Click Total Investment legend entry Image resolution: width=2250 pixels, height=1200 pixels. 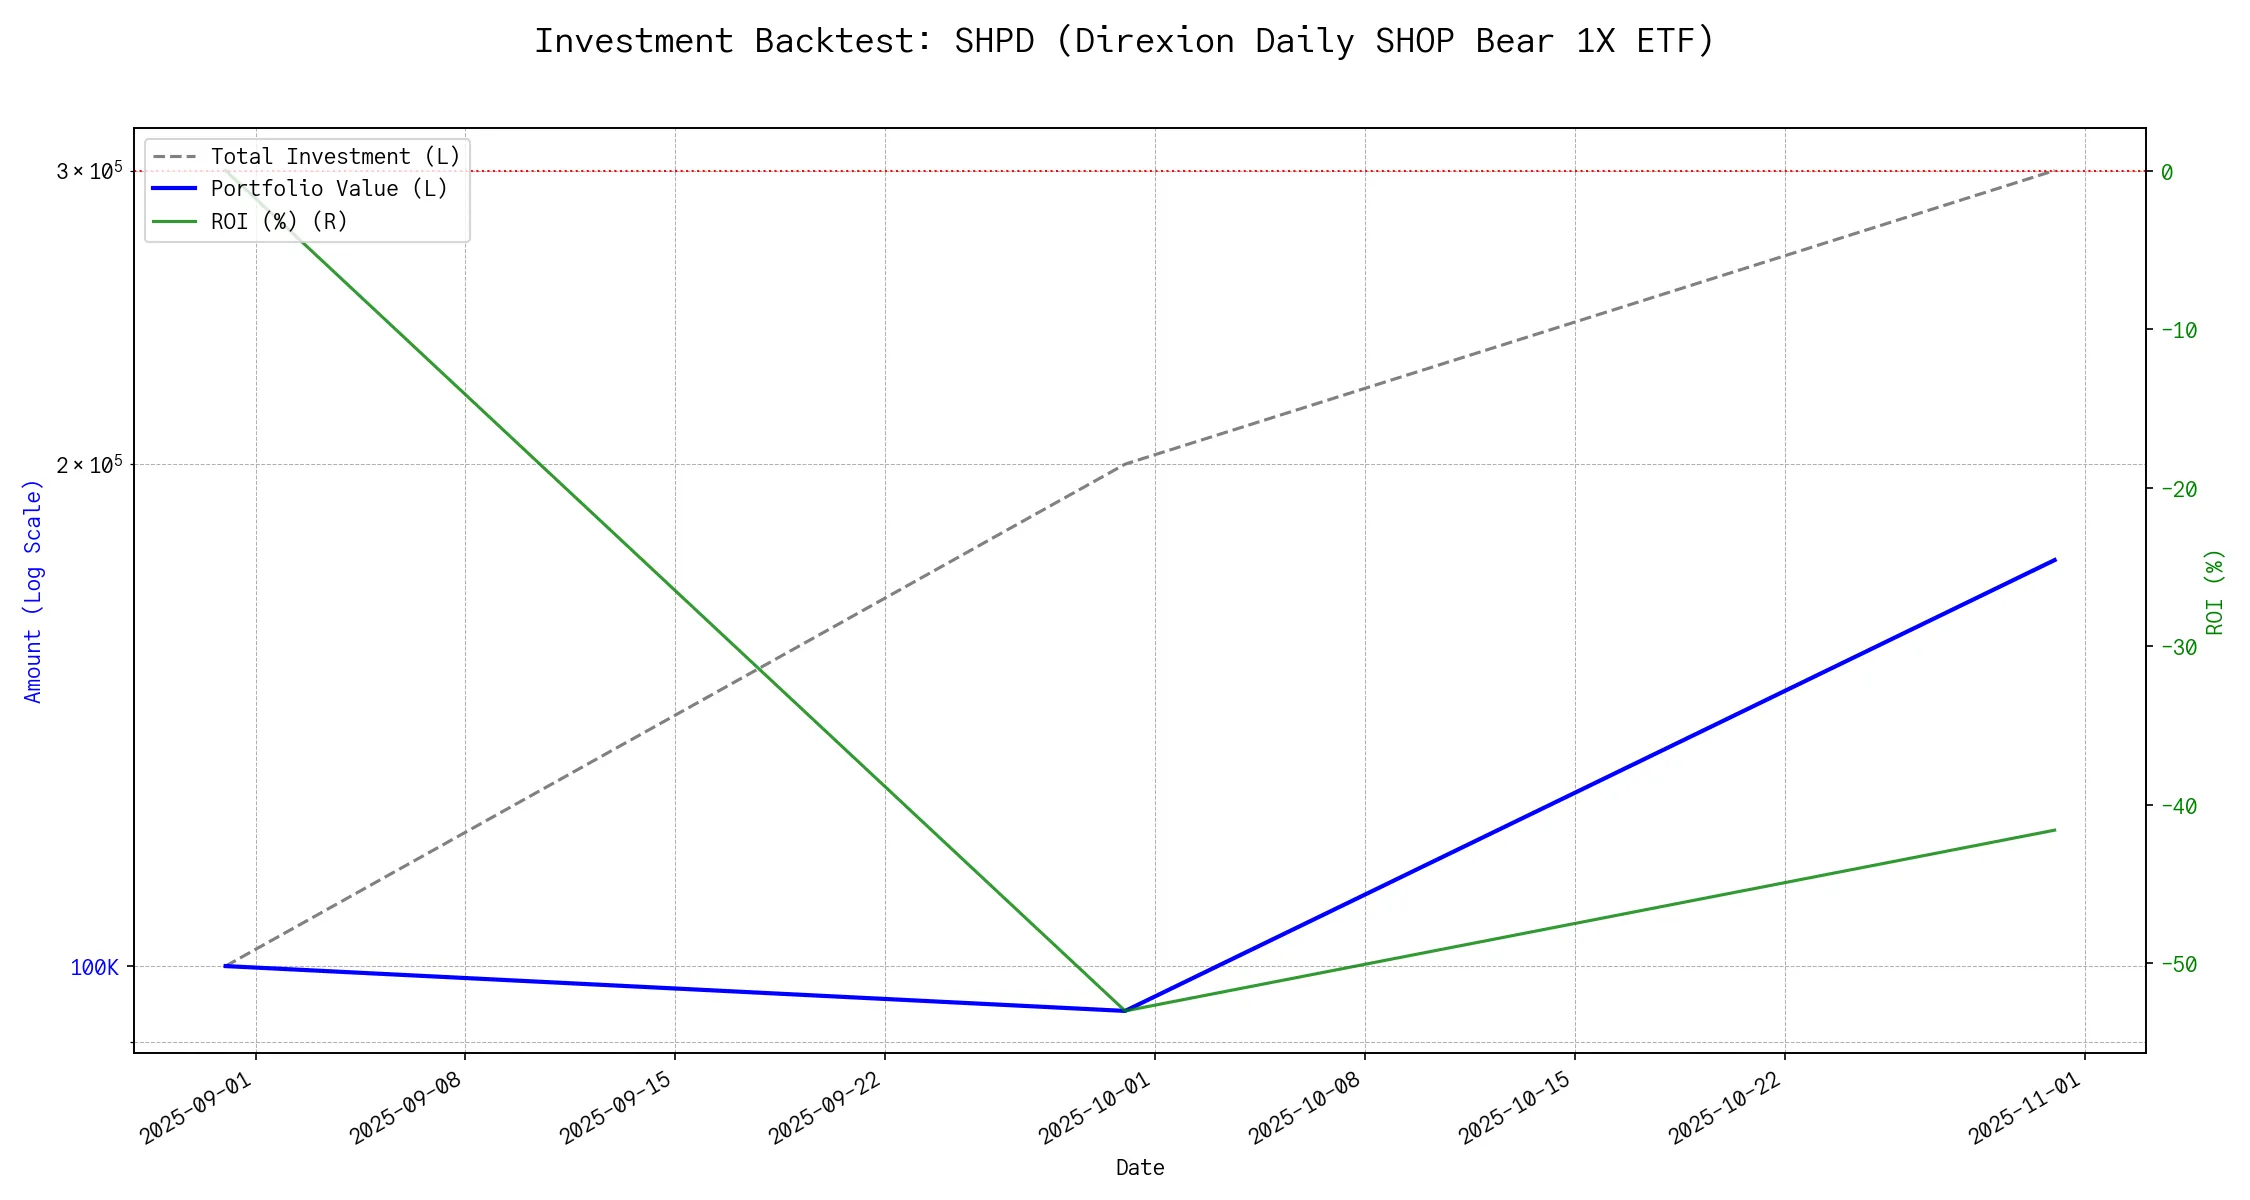[335, 157]
